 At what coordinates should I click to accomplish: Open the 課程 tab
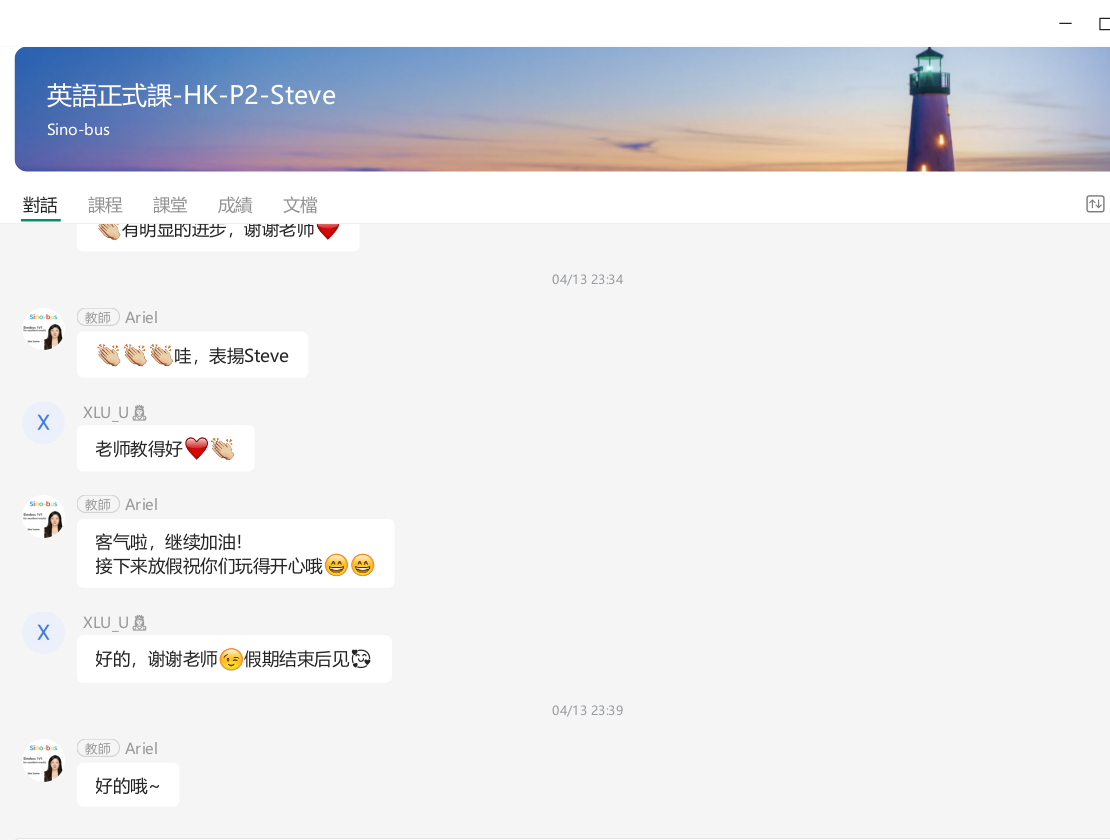tap(105, 205)
